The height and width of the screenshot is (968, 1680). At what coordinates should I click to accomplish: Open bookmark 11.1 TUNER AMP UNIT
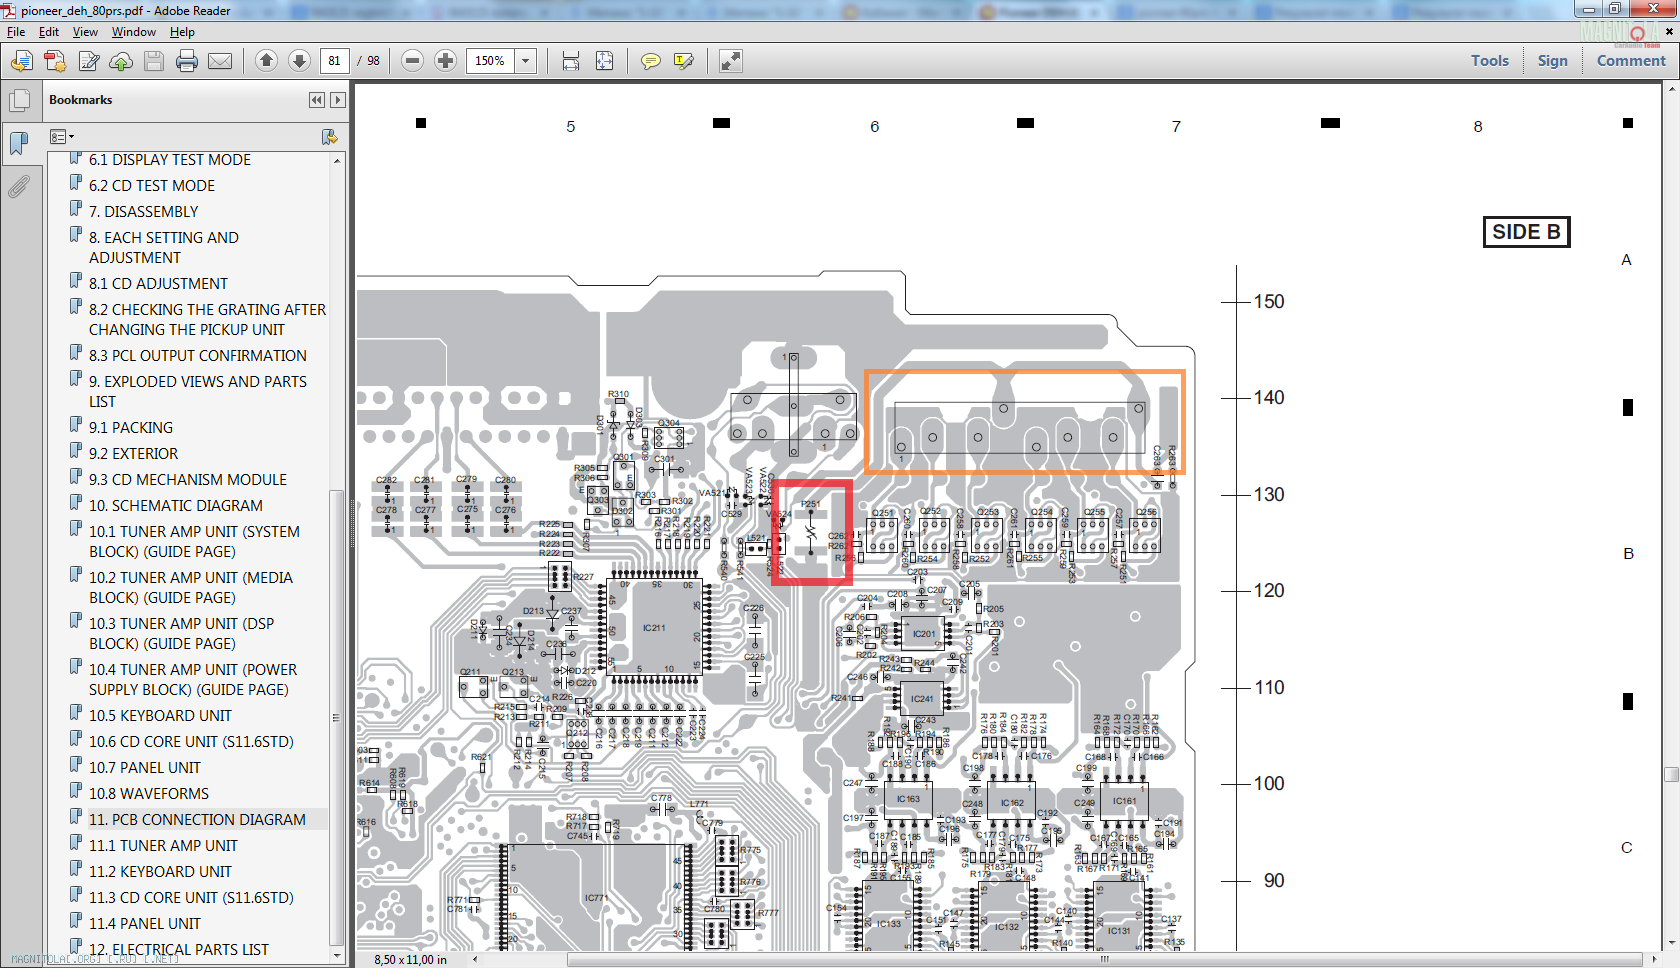pos(163,846)
